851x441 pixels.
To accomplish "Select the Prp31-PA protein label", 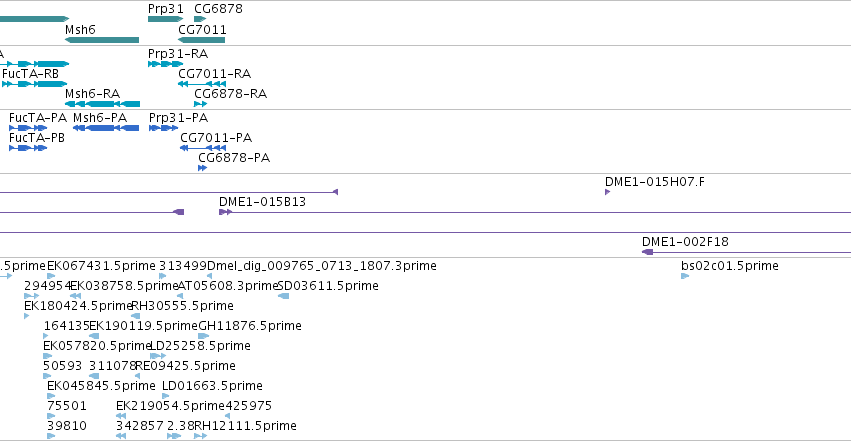I will point(178,118).
